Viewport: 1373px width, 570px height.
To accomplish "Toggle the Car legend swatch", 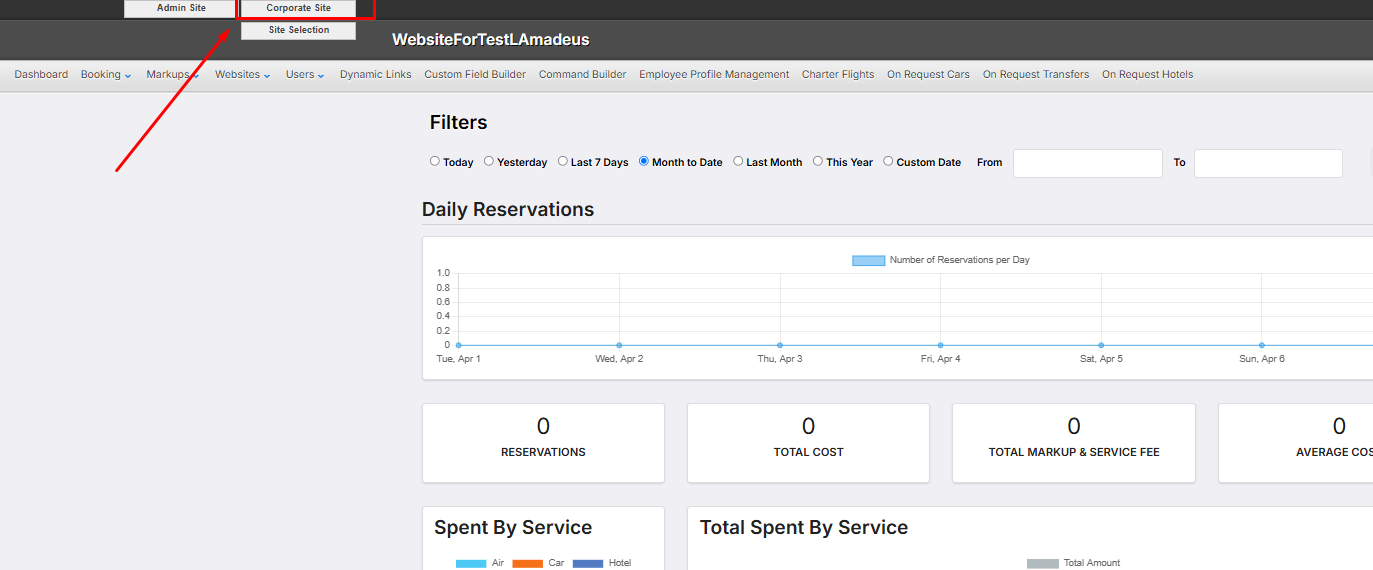I will click(528, 563).
